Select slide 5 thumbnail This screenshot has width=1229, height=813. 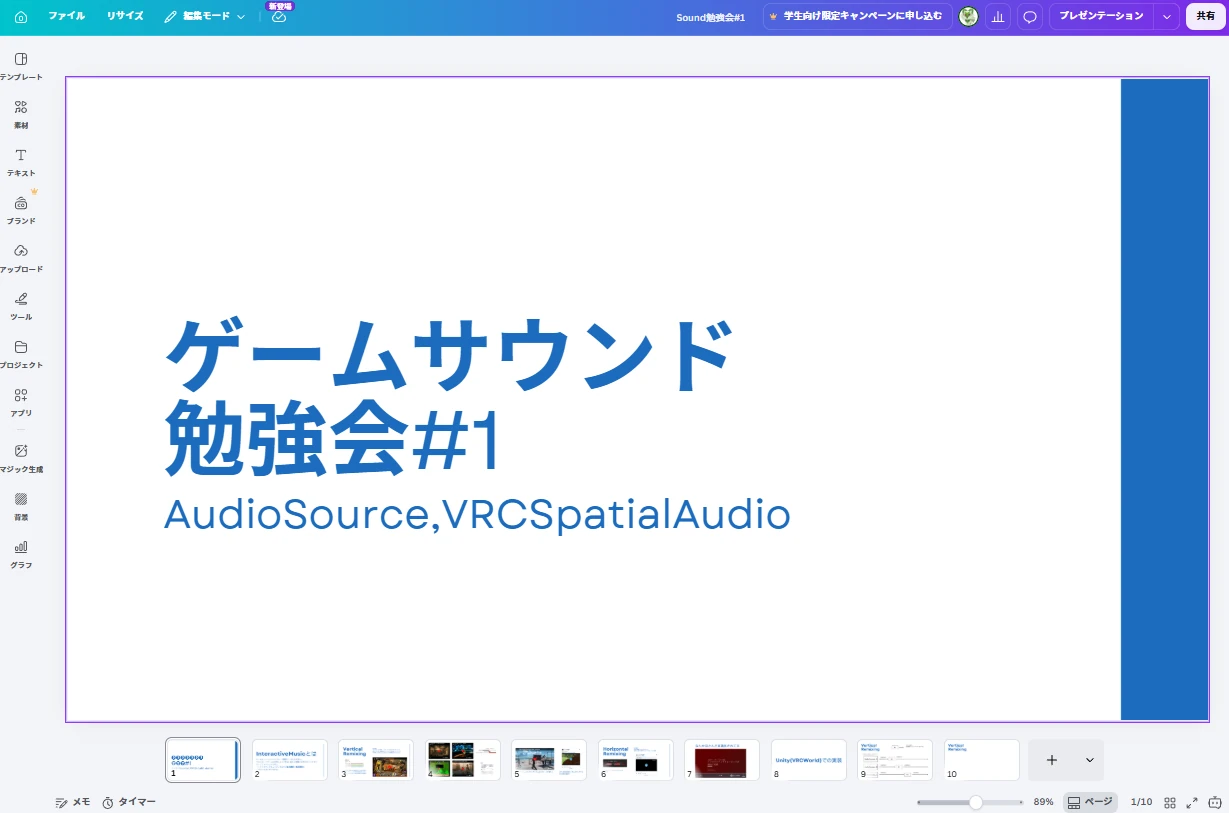[x=549, y=760]
